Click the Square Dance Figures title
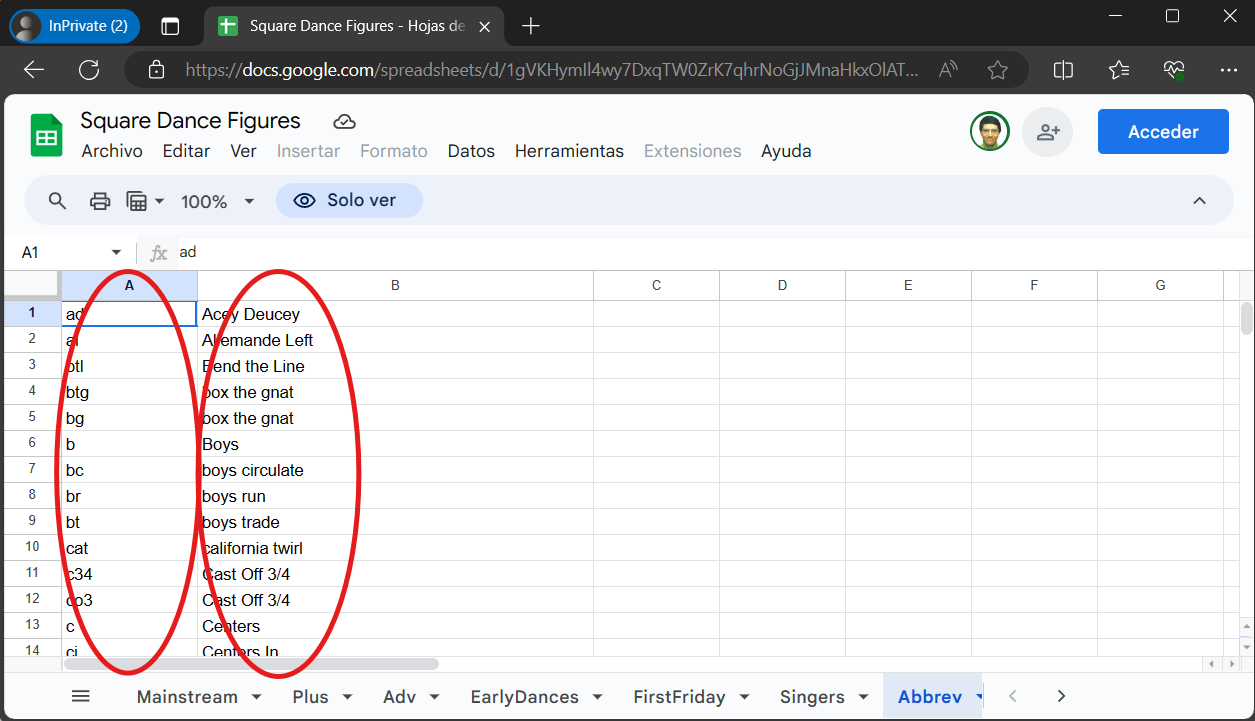 pyautogui.click(x=190, y=121)
